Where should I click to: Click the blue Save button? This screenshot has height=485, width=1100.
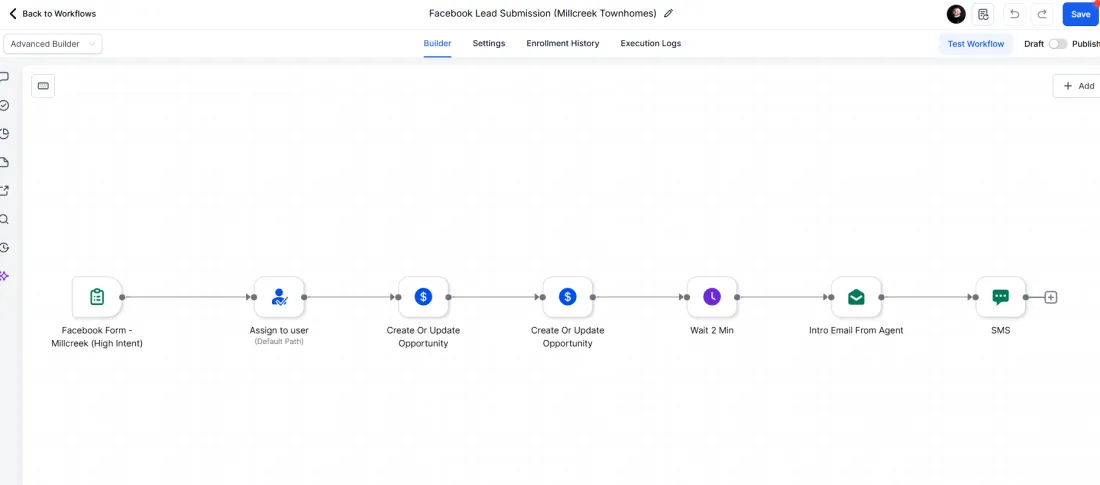click(1080, 14)
